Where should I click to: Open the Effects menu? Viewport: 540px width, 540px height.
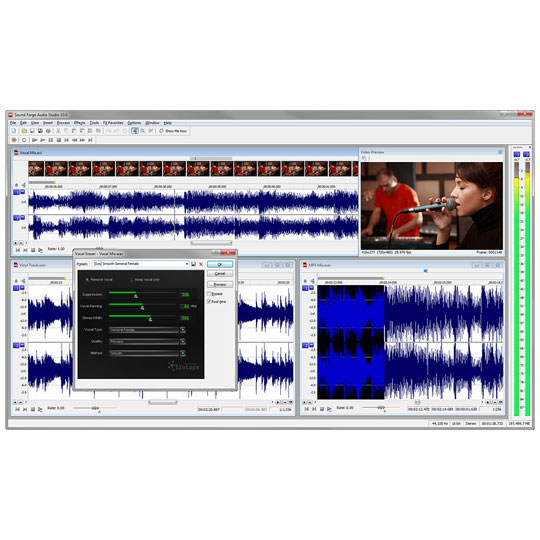(80, 123)
